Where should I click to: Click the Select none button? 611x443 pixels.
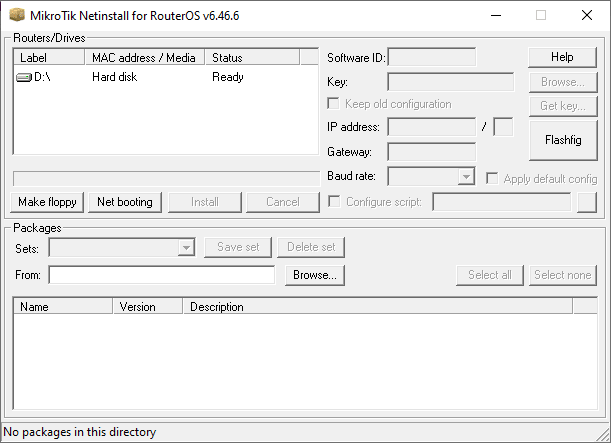(x=563, y=275)
